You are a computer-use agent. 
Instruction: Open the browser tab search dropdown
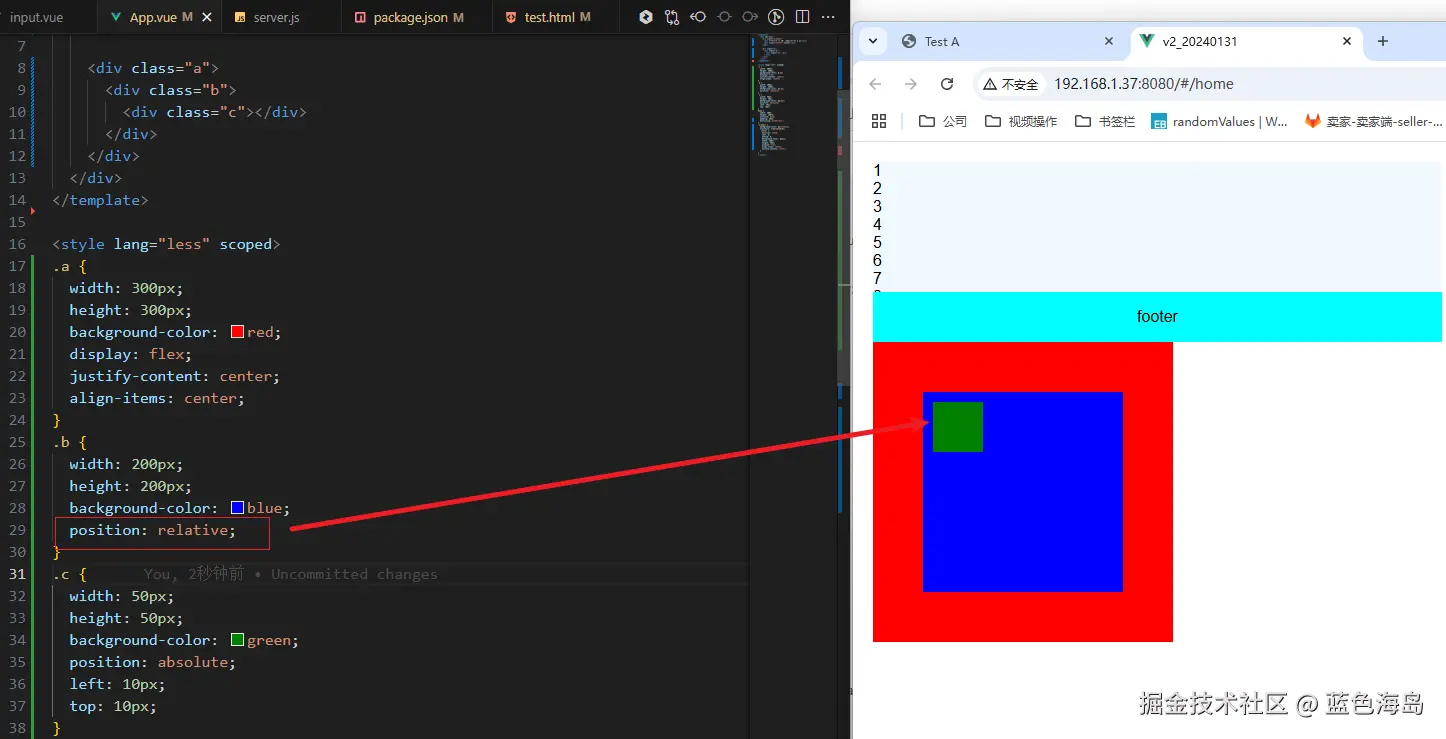click(873, 41)
